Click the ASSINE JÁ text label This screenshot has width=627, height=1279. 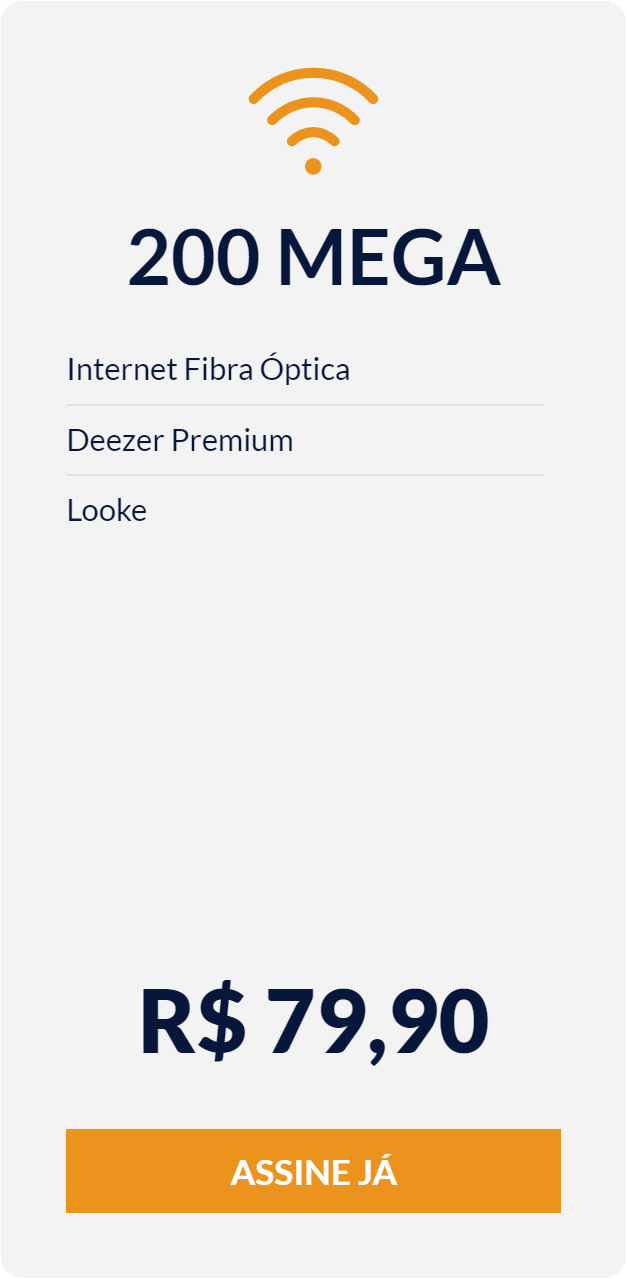click(x=314, y=1172)
